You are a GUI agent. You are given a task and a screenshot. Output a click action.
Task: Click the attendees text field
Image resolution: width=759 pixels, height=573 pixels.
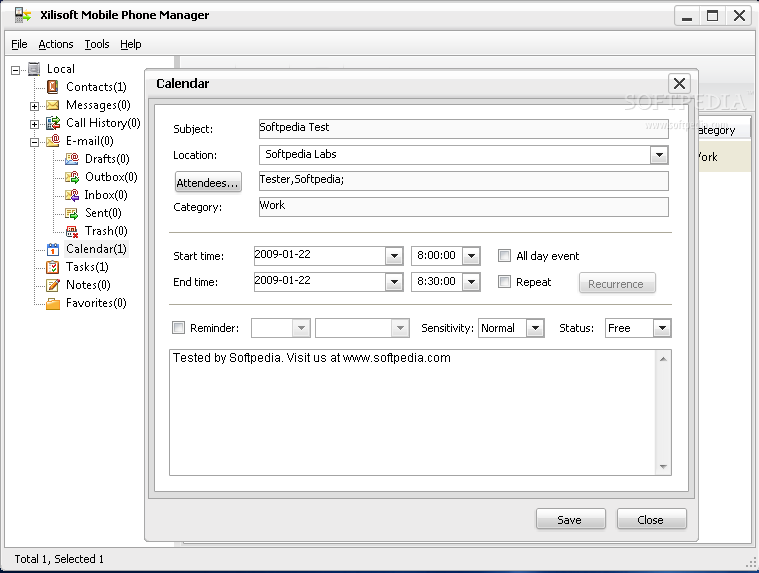(463, 181)
